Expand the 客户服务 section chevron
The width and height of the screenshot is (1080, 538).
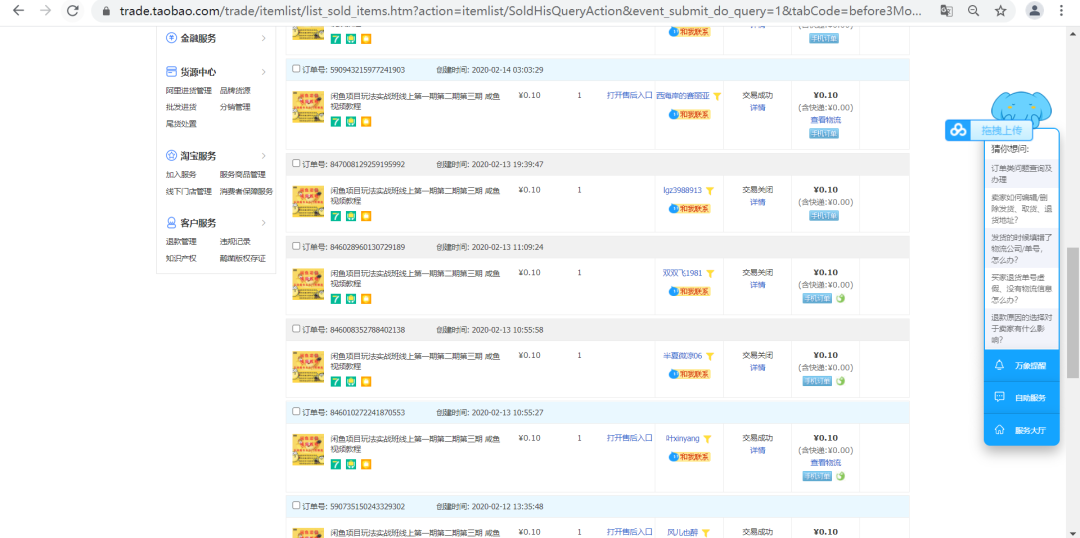[x=264, y=223]
